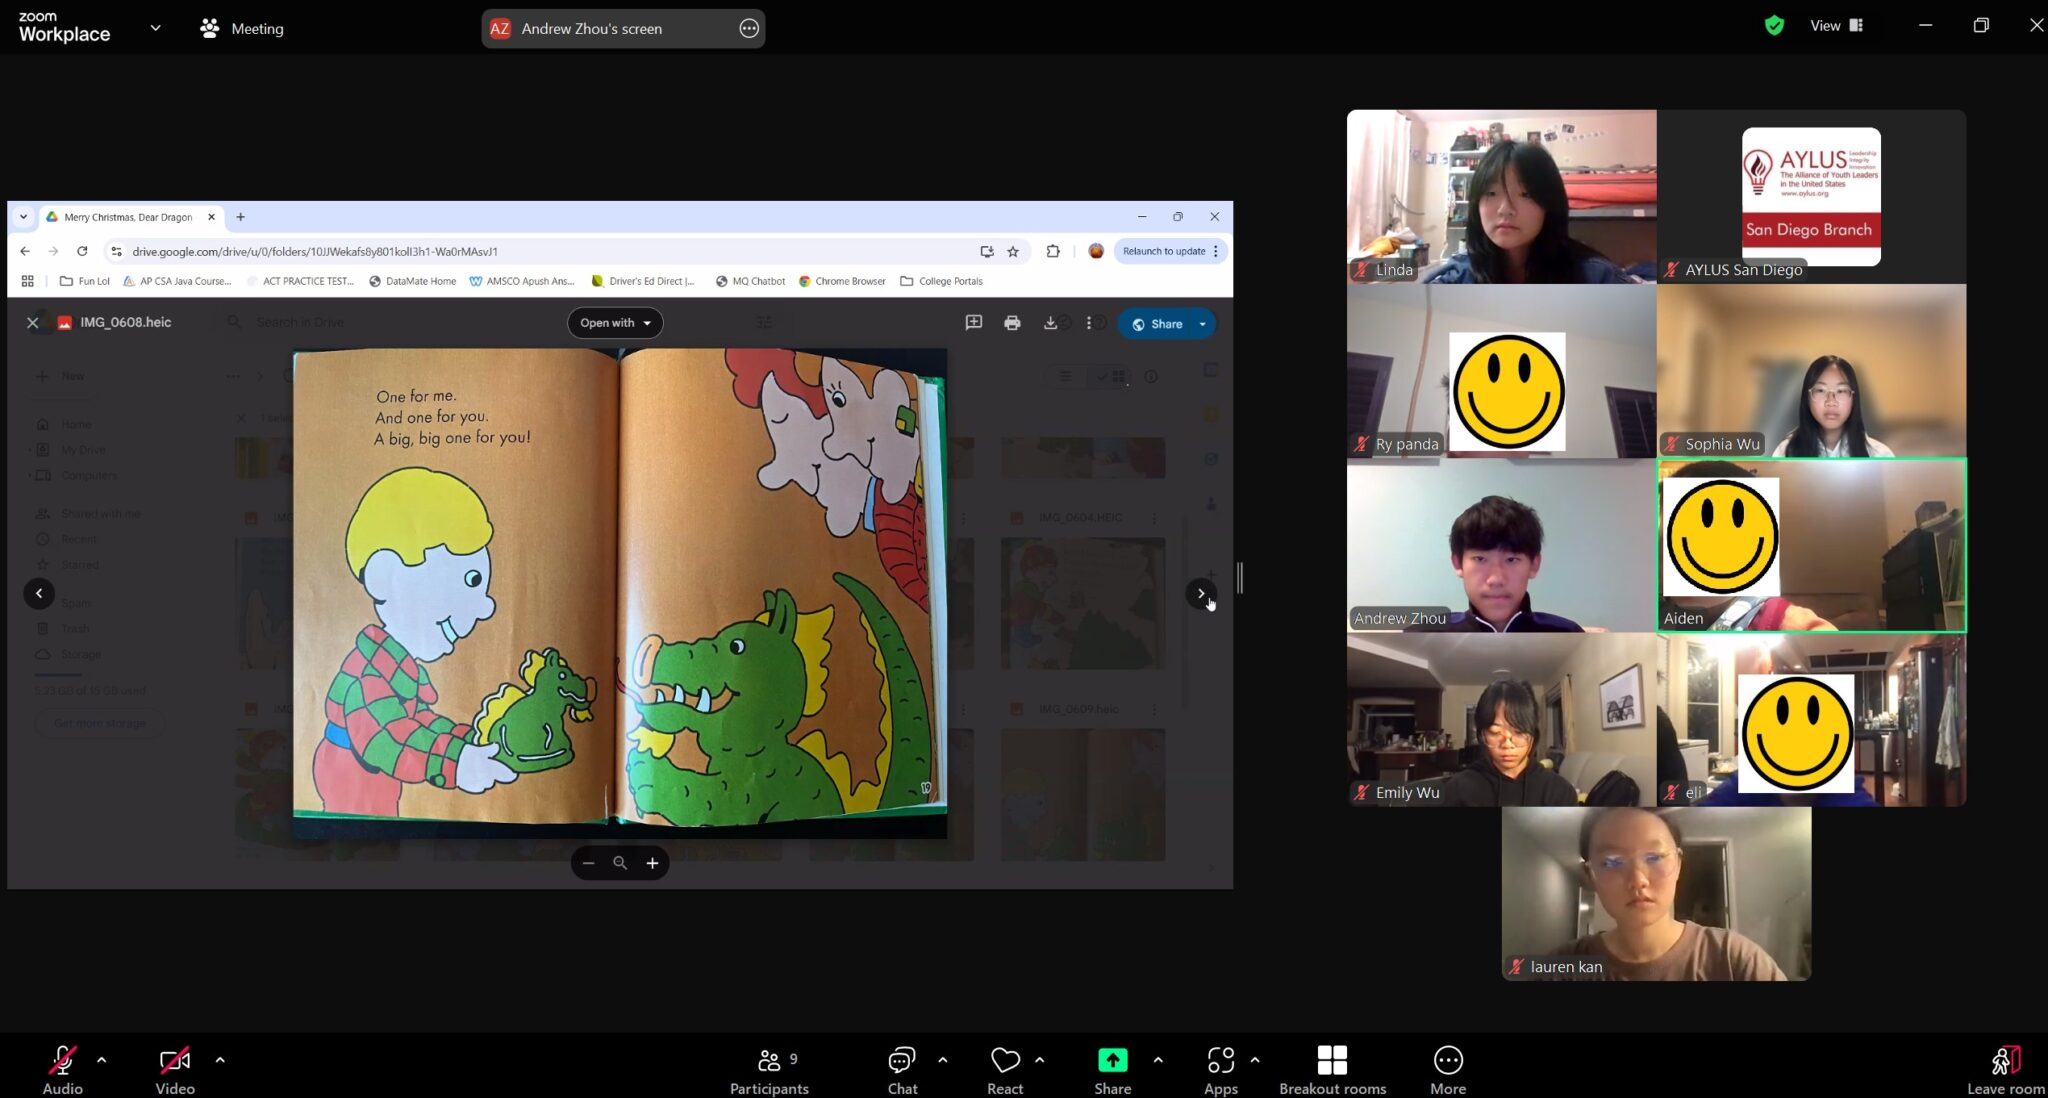Expand video options caret next to Video
Image resolution: width=2048 pixels, height=1098 pixels.
pos(220,1059)
